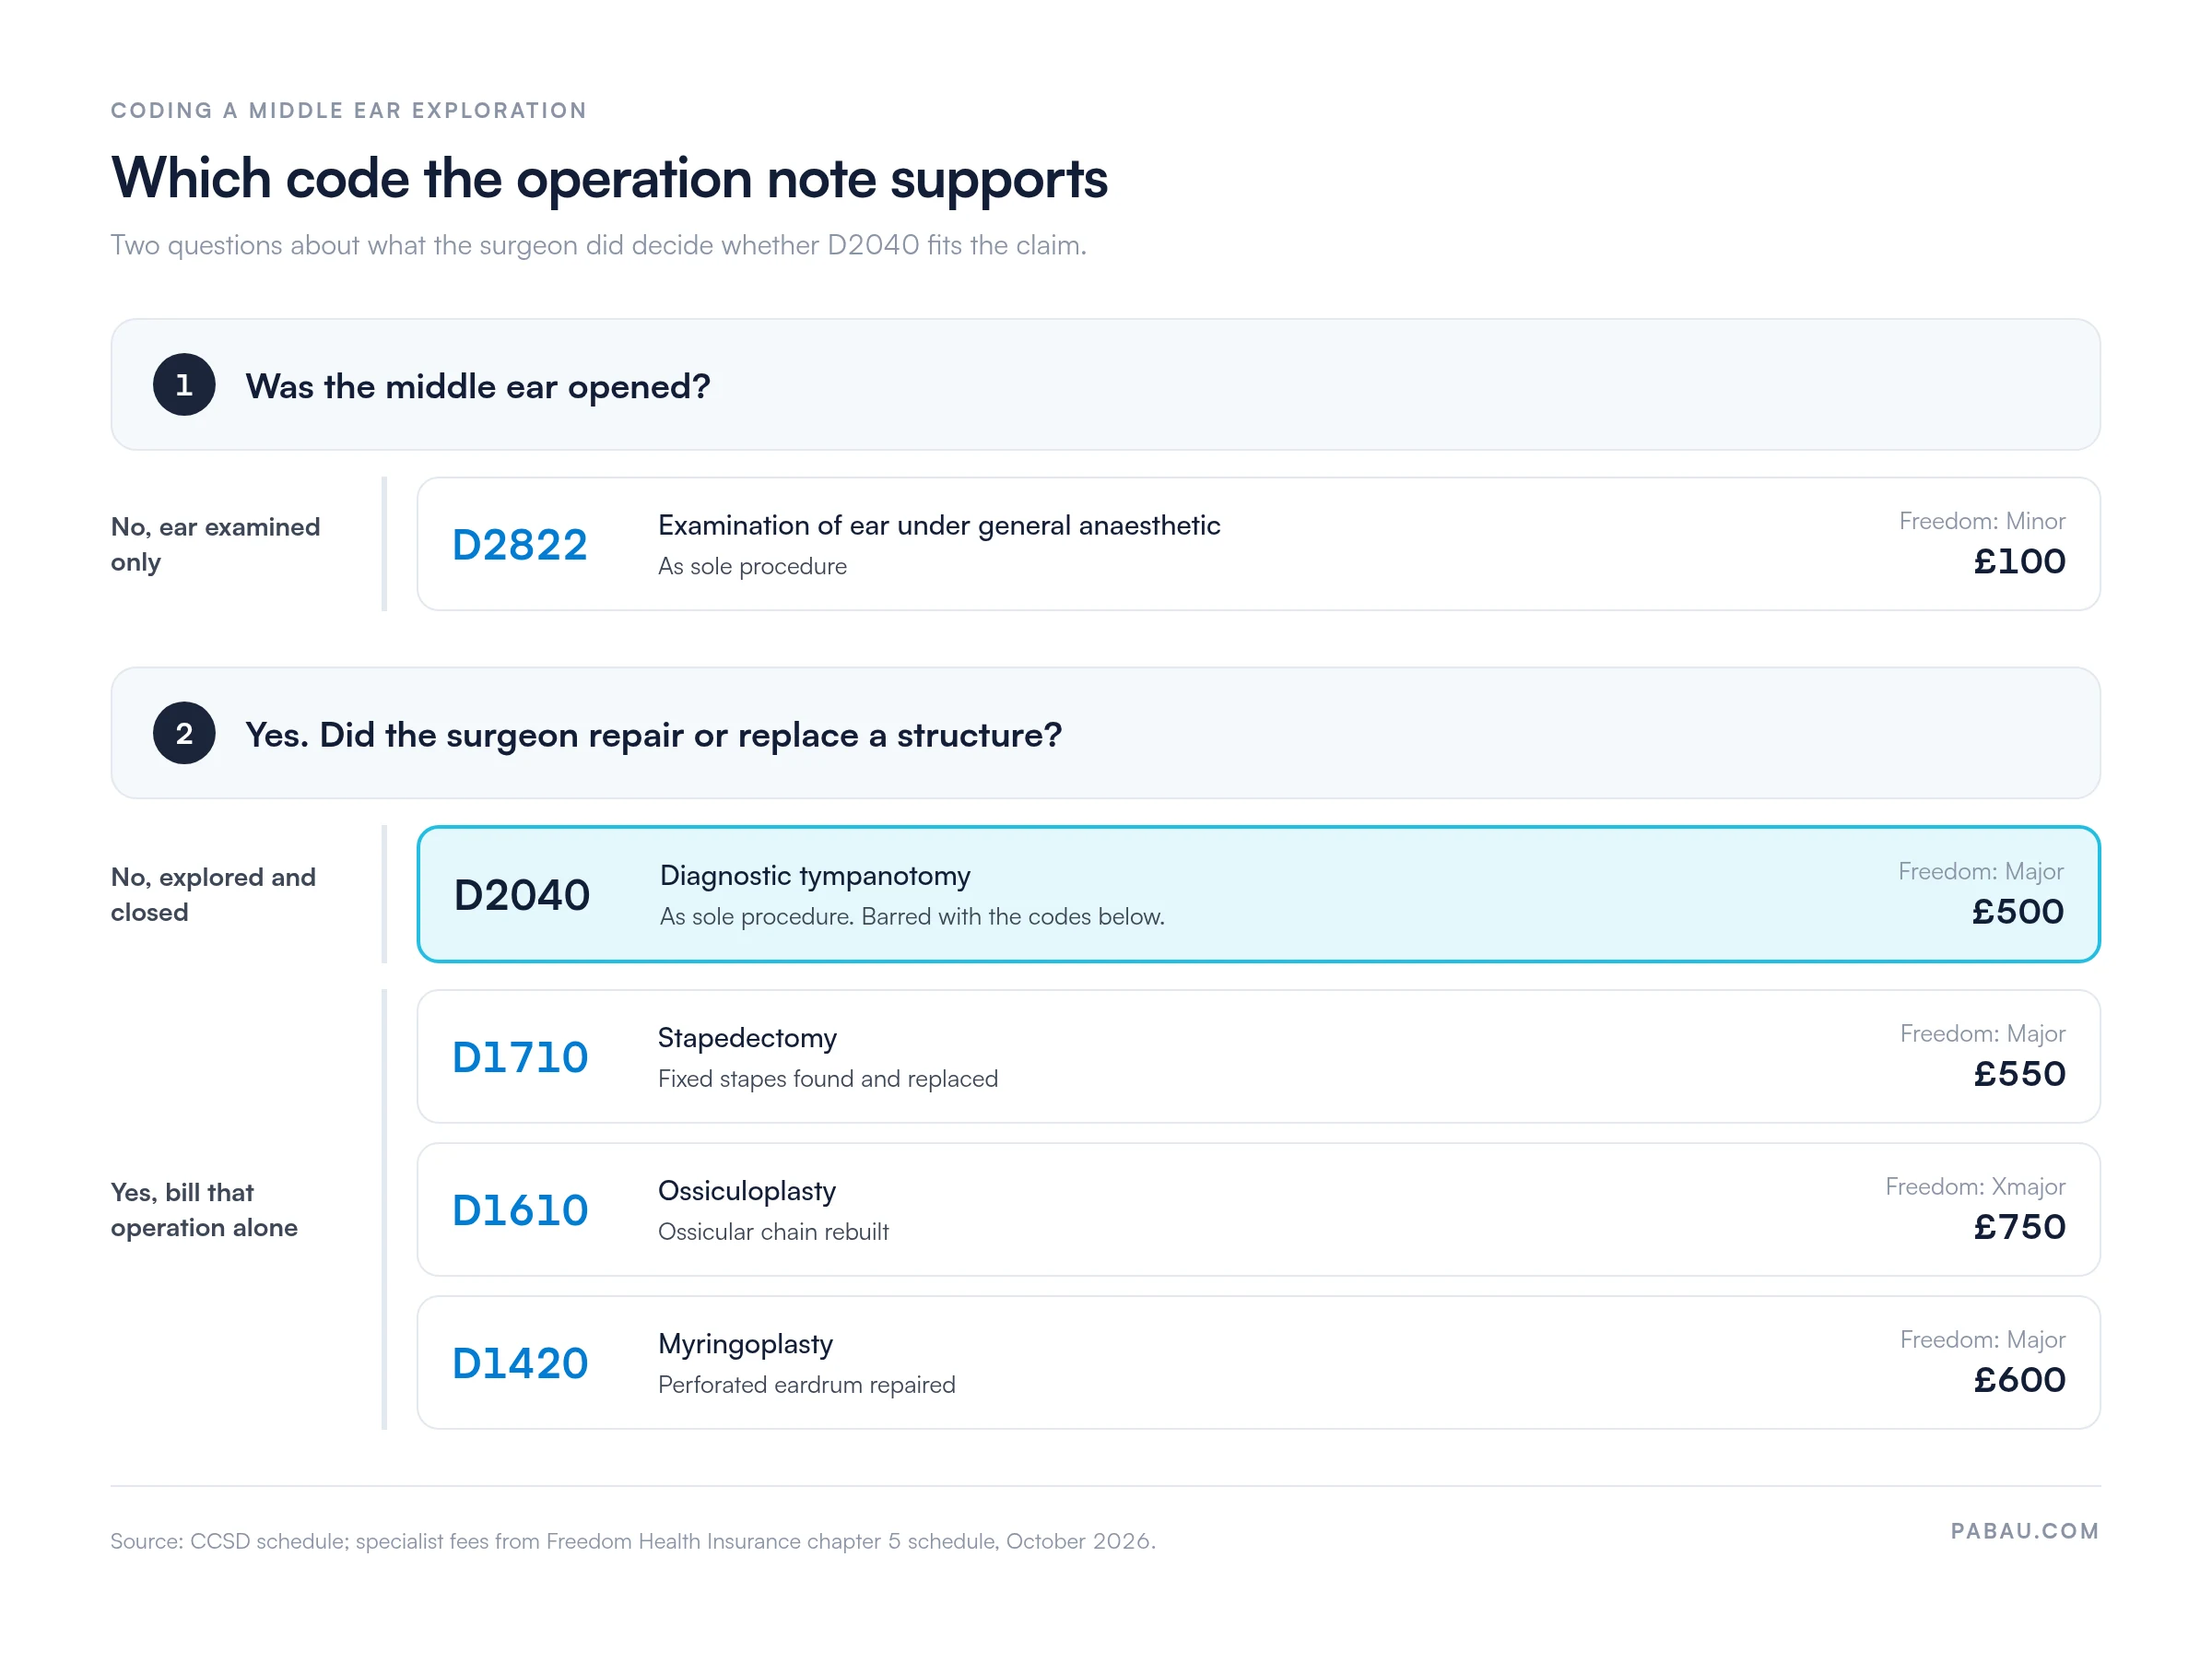Select 'No, ear examined only' answer label

coord(216,545)
